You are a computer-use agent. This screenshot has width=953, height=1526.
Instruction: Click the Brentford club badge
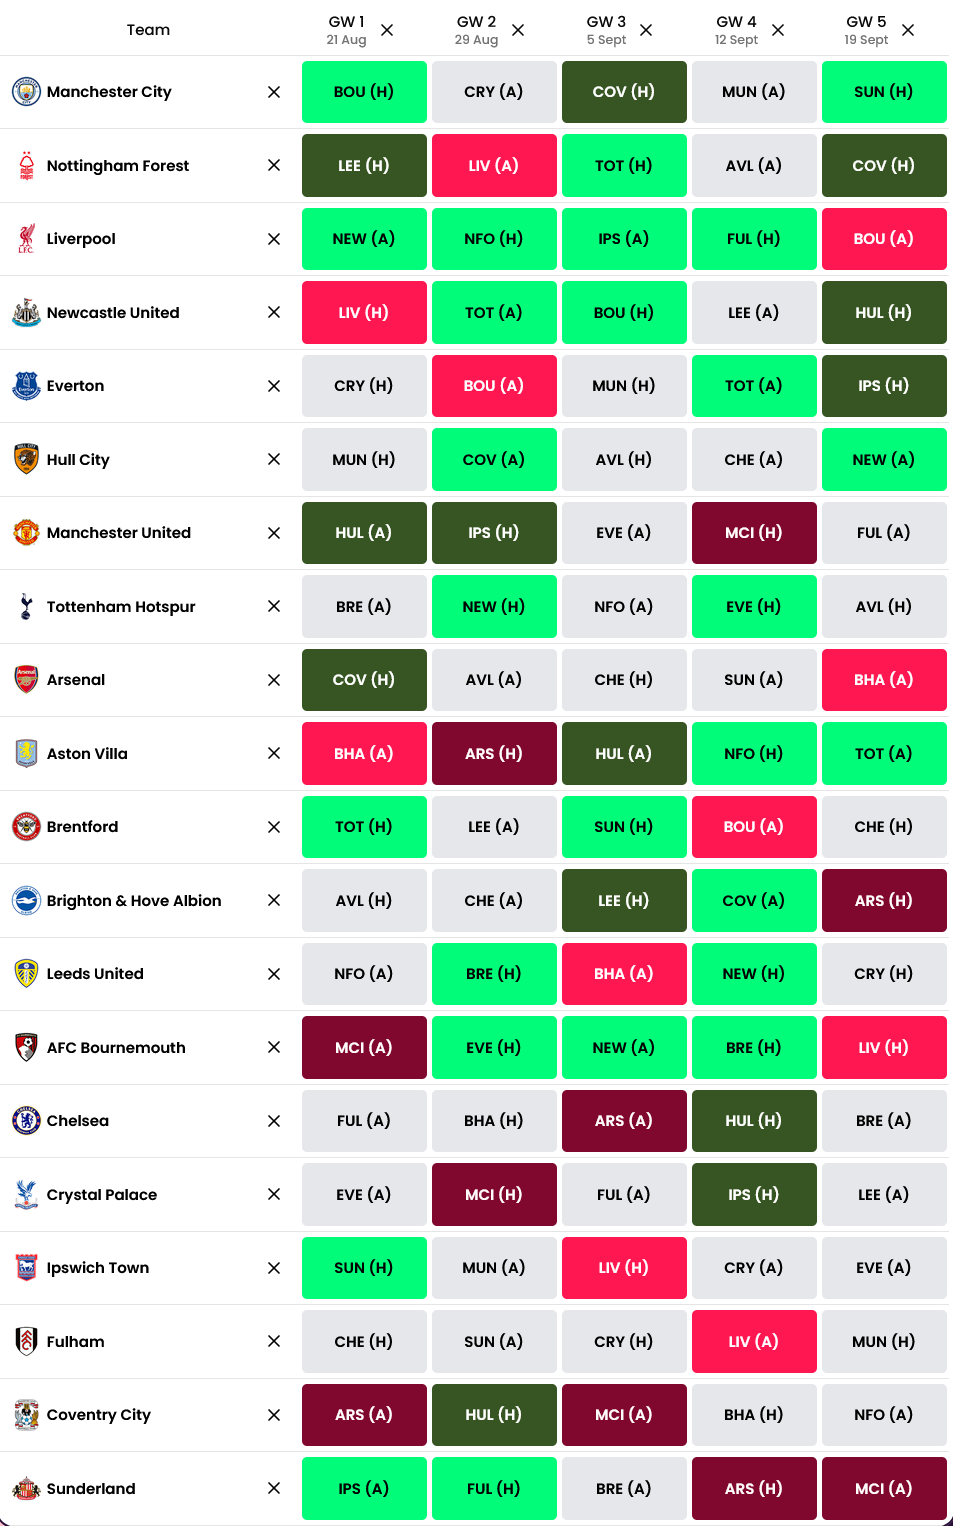(x=26, y=827)
